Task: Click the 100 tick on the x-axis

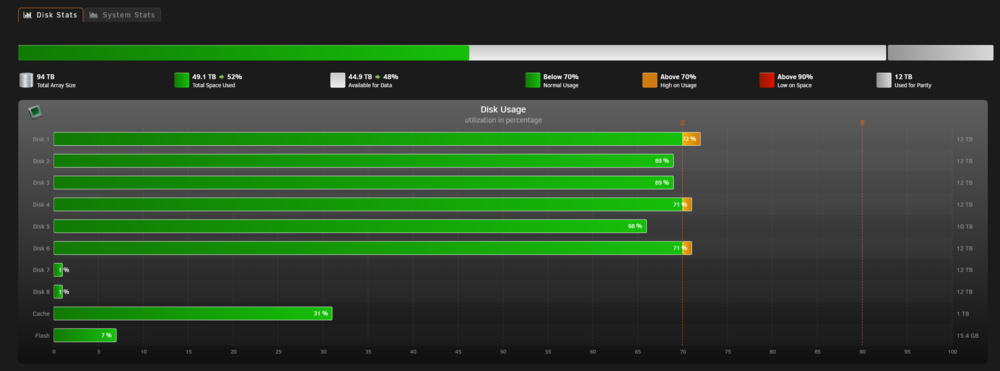Action: point(952,352)
